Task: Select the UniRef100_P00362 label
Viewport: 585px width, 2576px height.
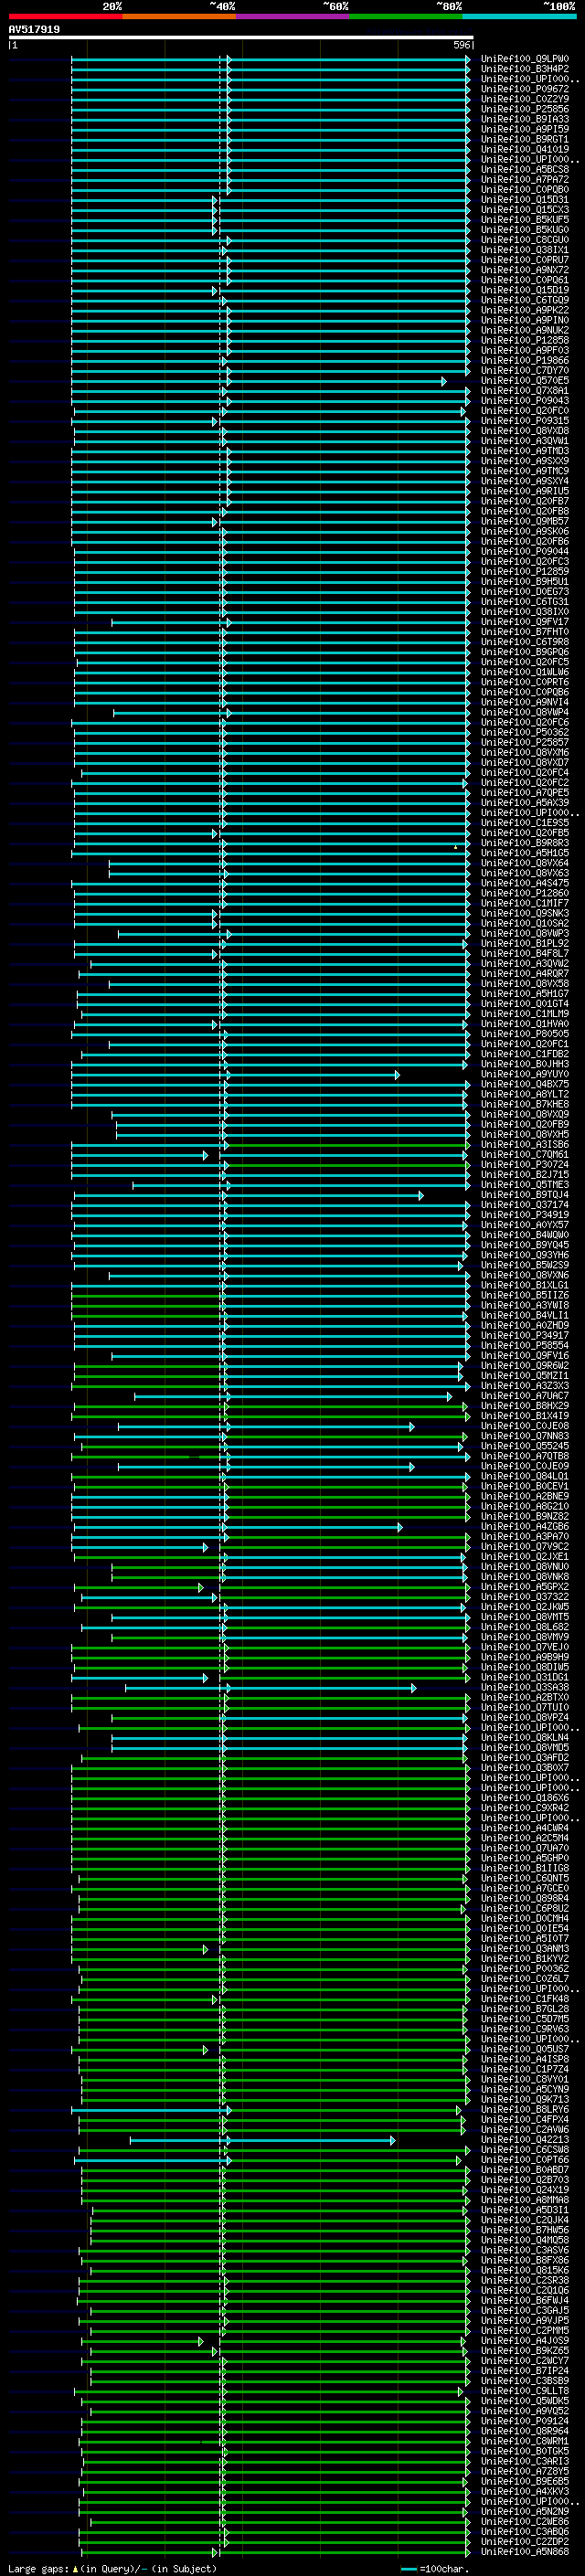Action: (525, 1969)
